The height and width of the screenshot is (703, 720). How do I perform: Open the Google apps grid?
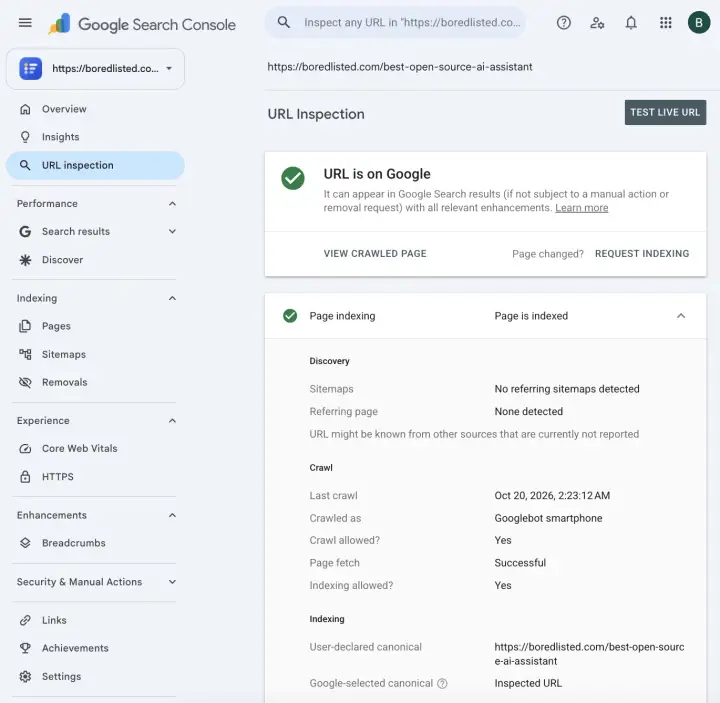click(x=665, y=22)
